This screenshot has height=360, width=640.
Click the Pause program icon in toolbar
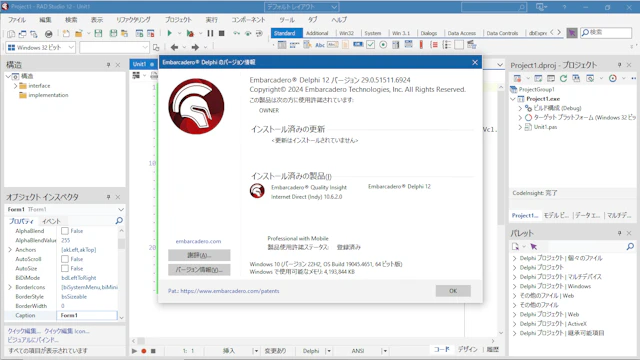pos(210,33)
